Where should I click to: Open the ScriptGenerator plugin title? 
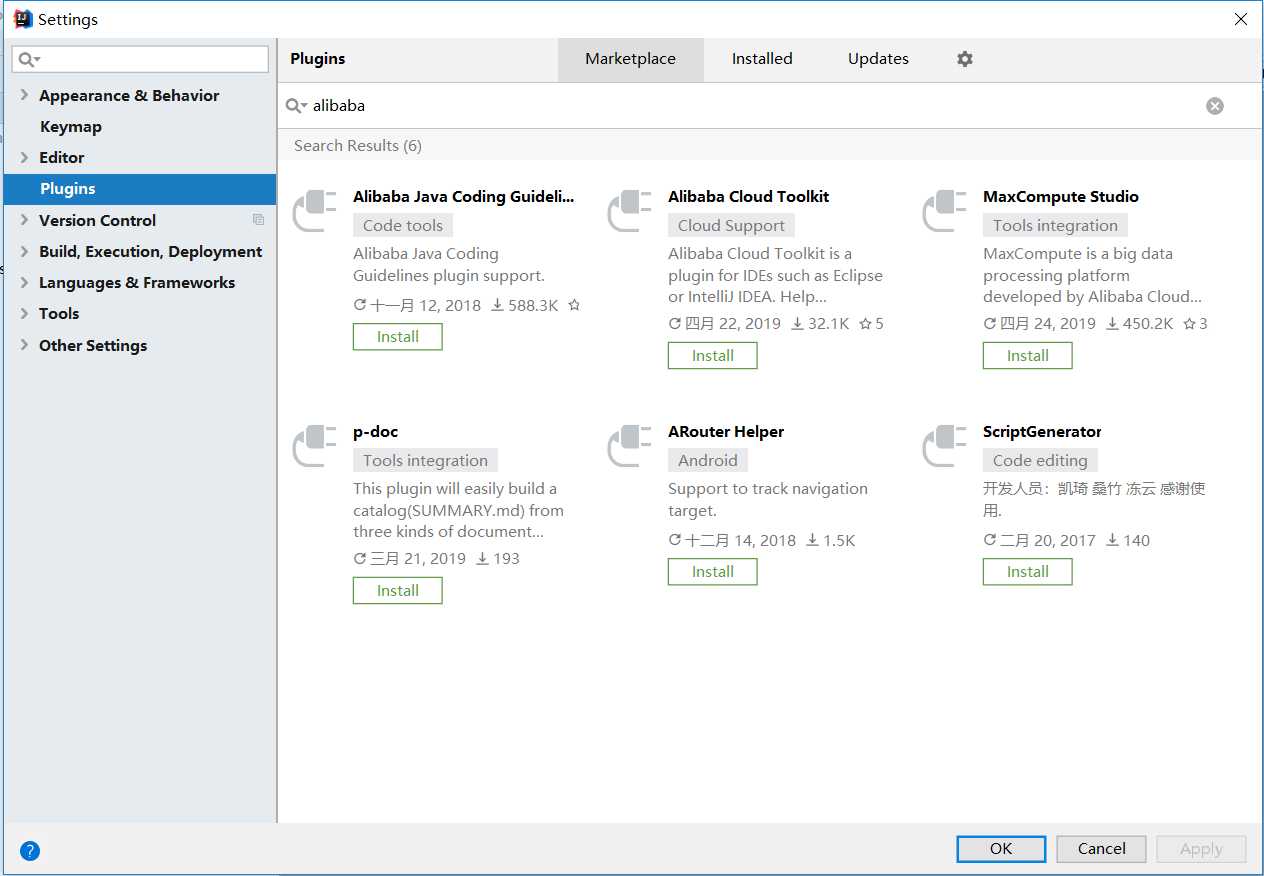click(x=1042, y=432)
